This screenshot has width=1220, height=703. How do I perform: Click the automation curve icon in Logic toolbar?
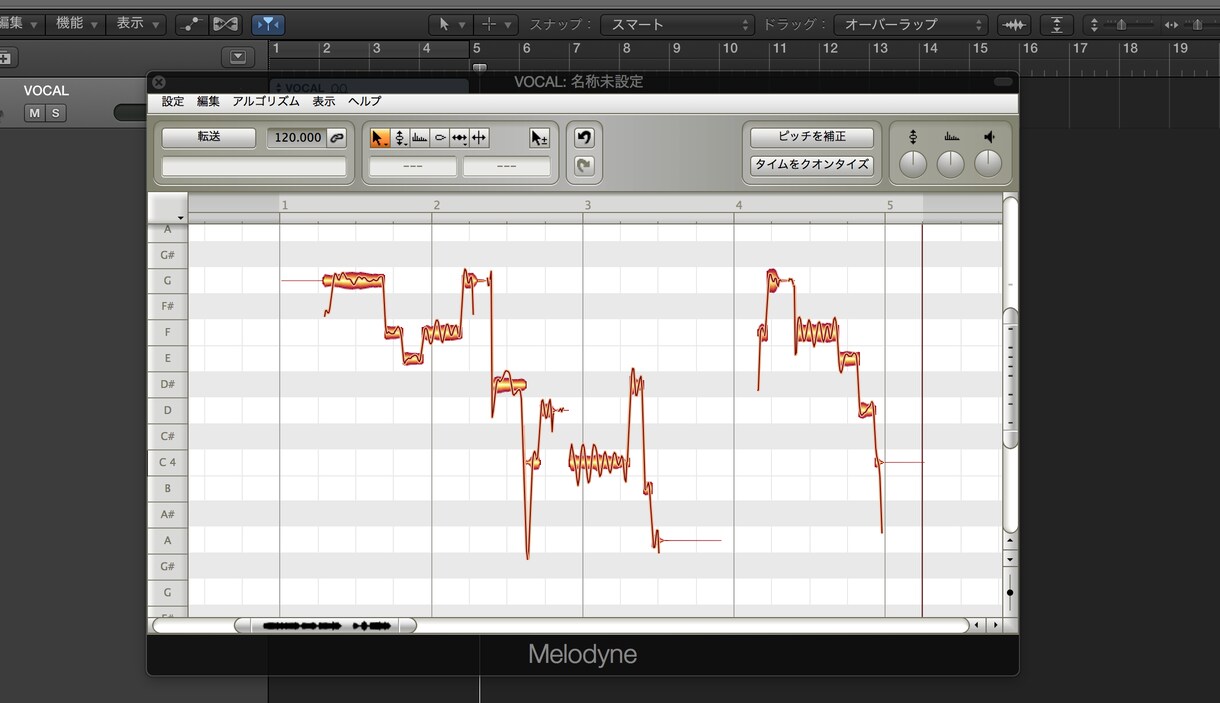pyautogui.click(x=191, y=24)
